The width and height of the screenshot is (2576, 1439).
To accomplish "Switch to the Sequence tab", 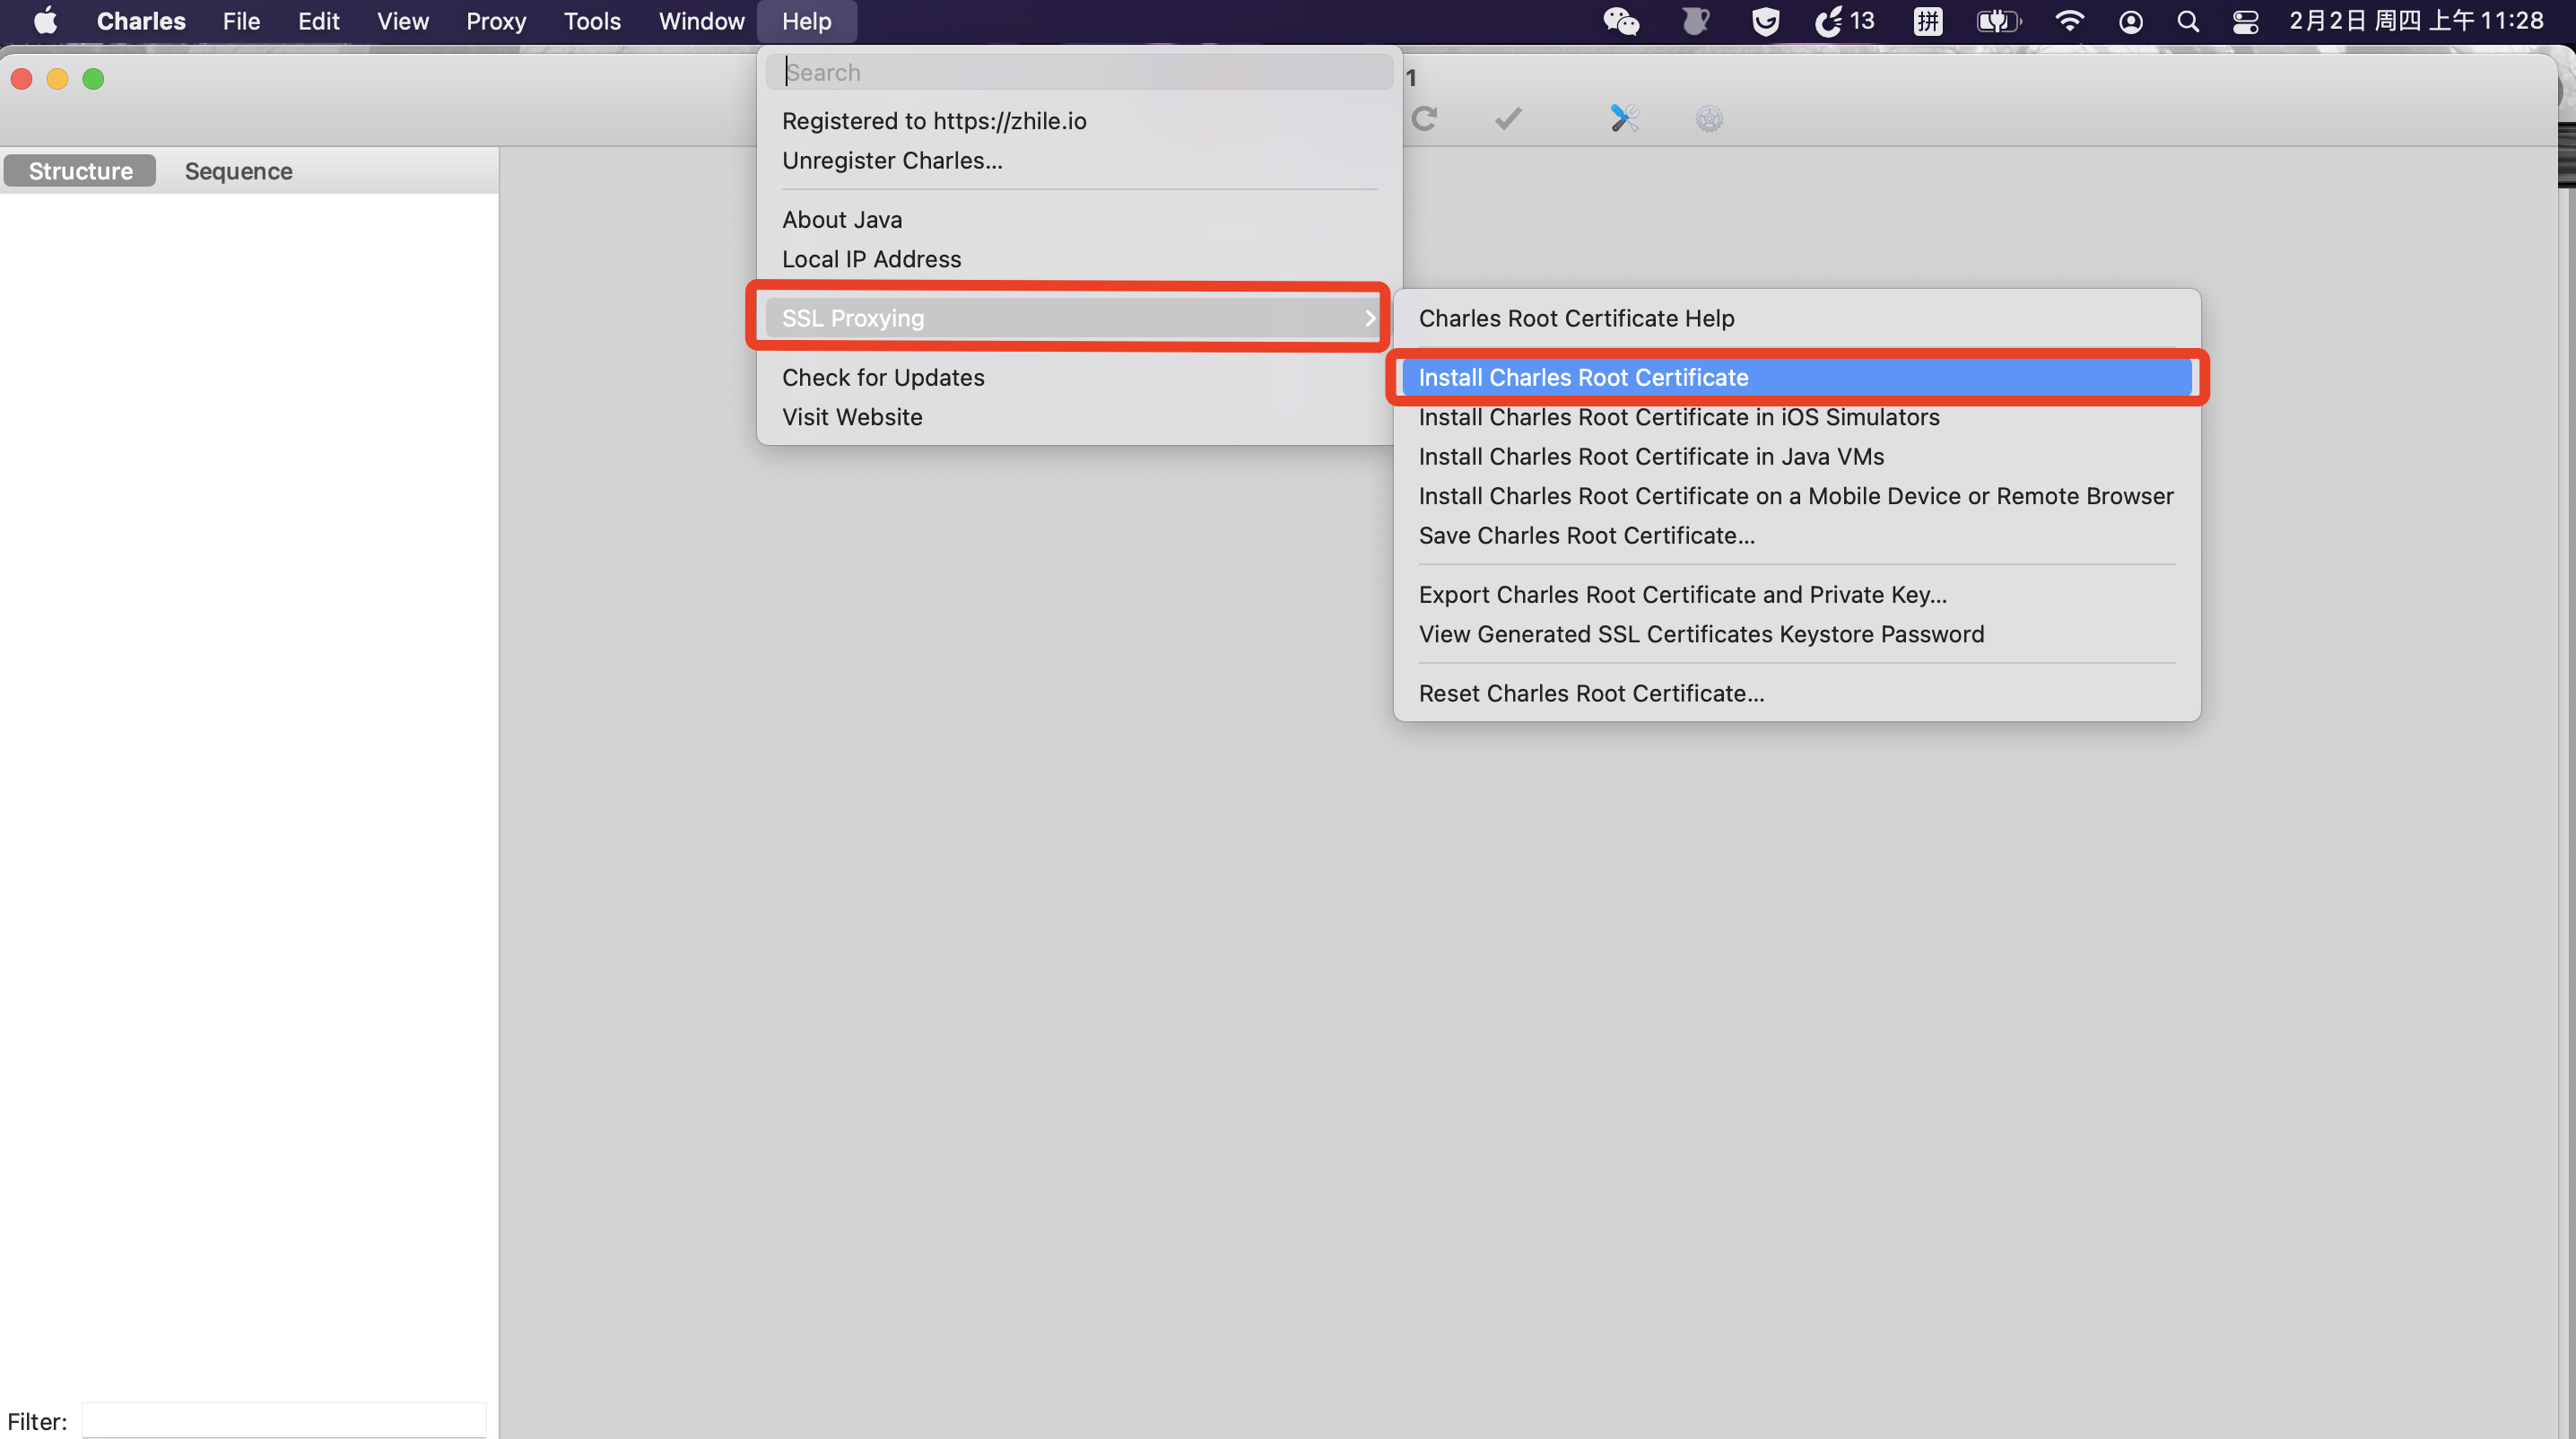I will point(238,171).
